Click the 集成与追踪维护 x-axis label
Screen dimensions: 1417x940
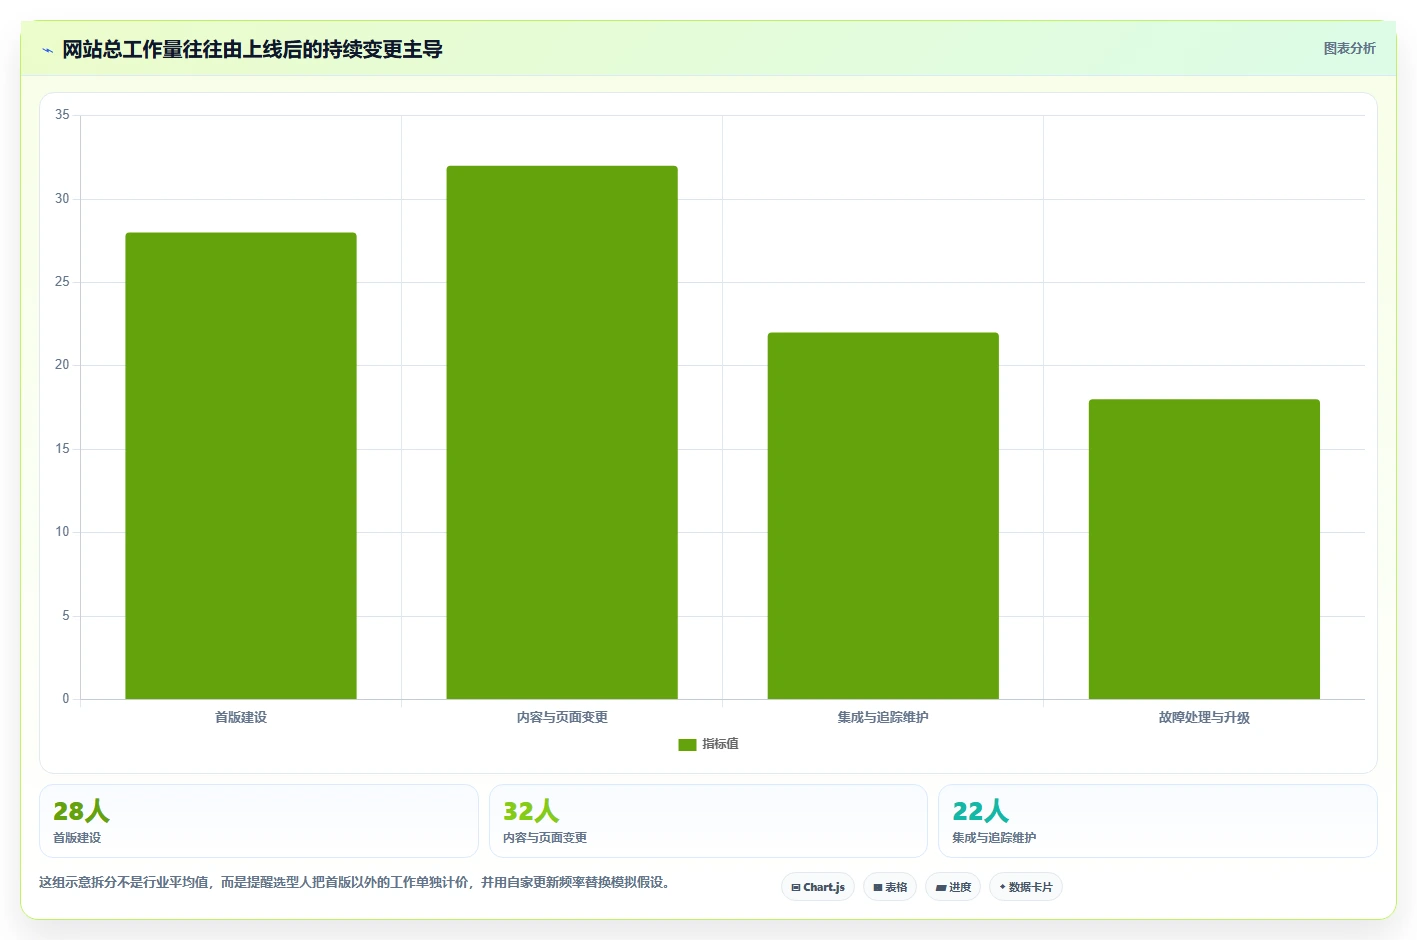tap(883, 717)
